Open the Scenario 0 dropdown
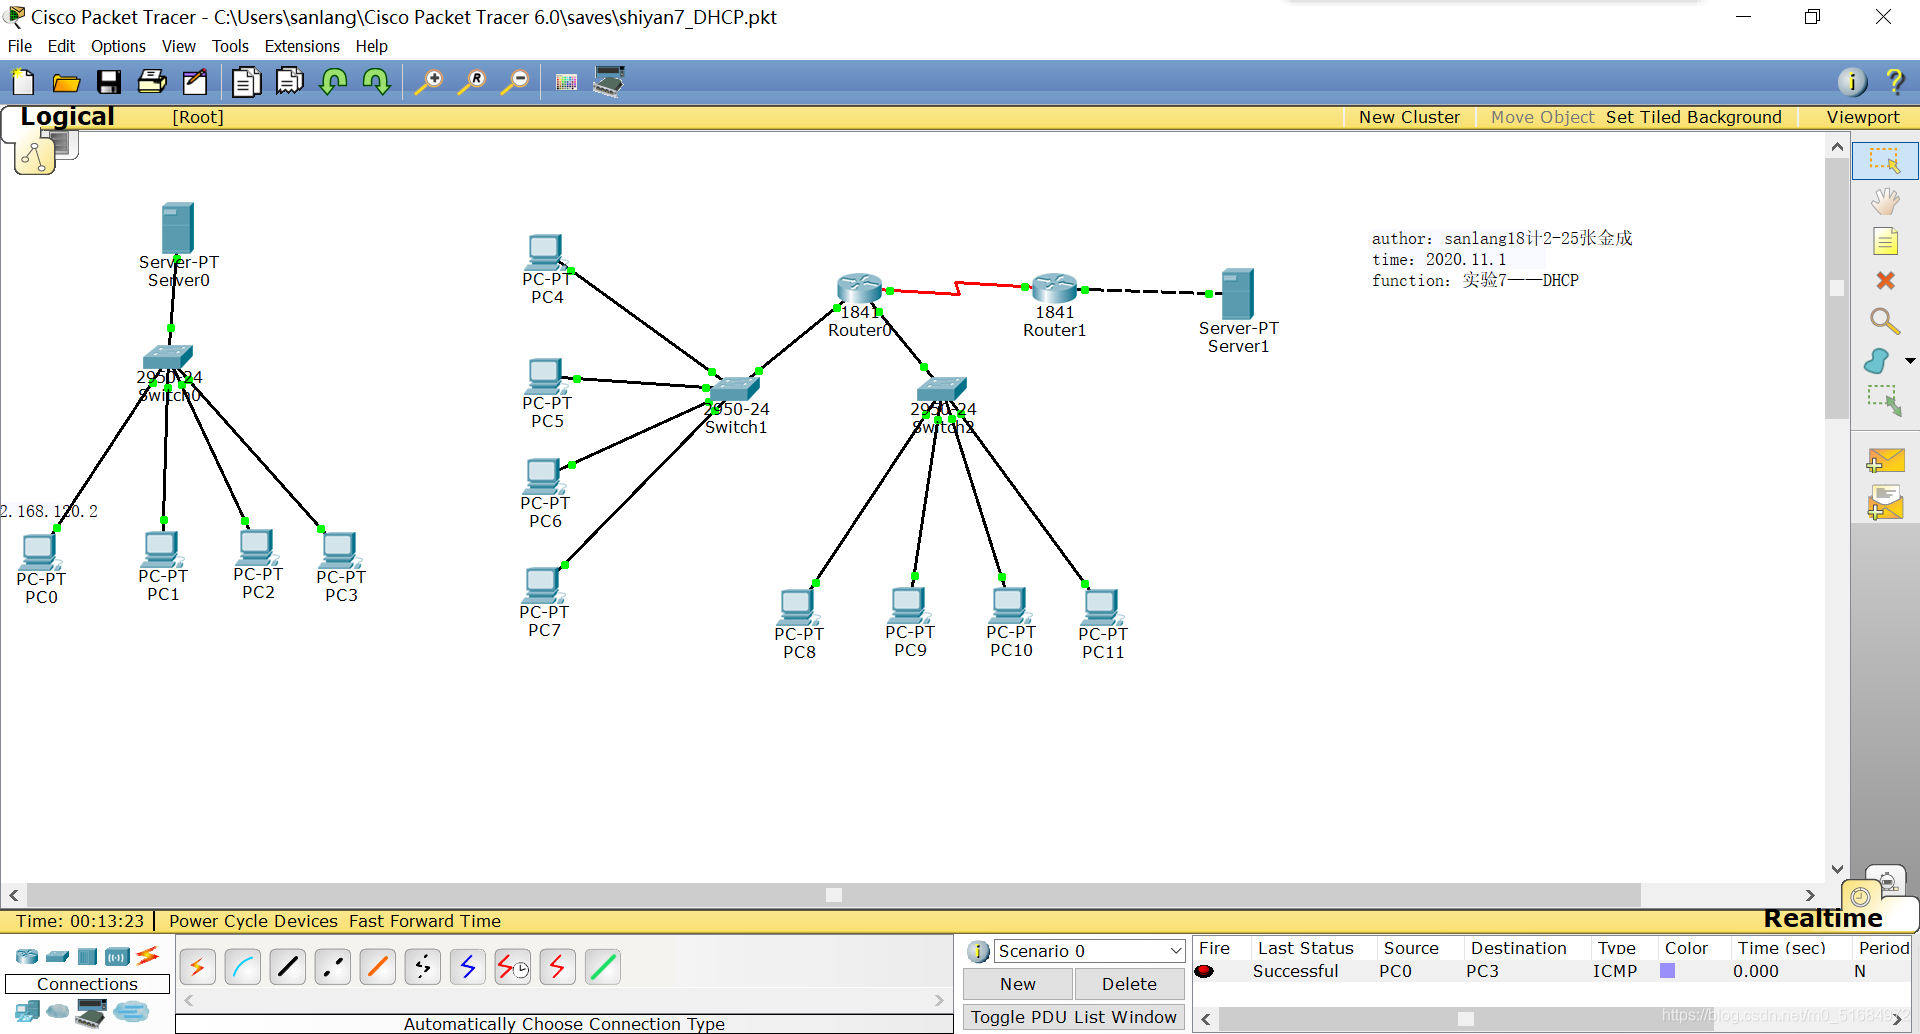Image resolution: width=1920 pixels, height=1034 pixels. 1089,951
